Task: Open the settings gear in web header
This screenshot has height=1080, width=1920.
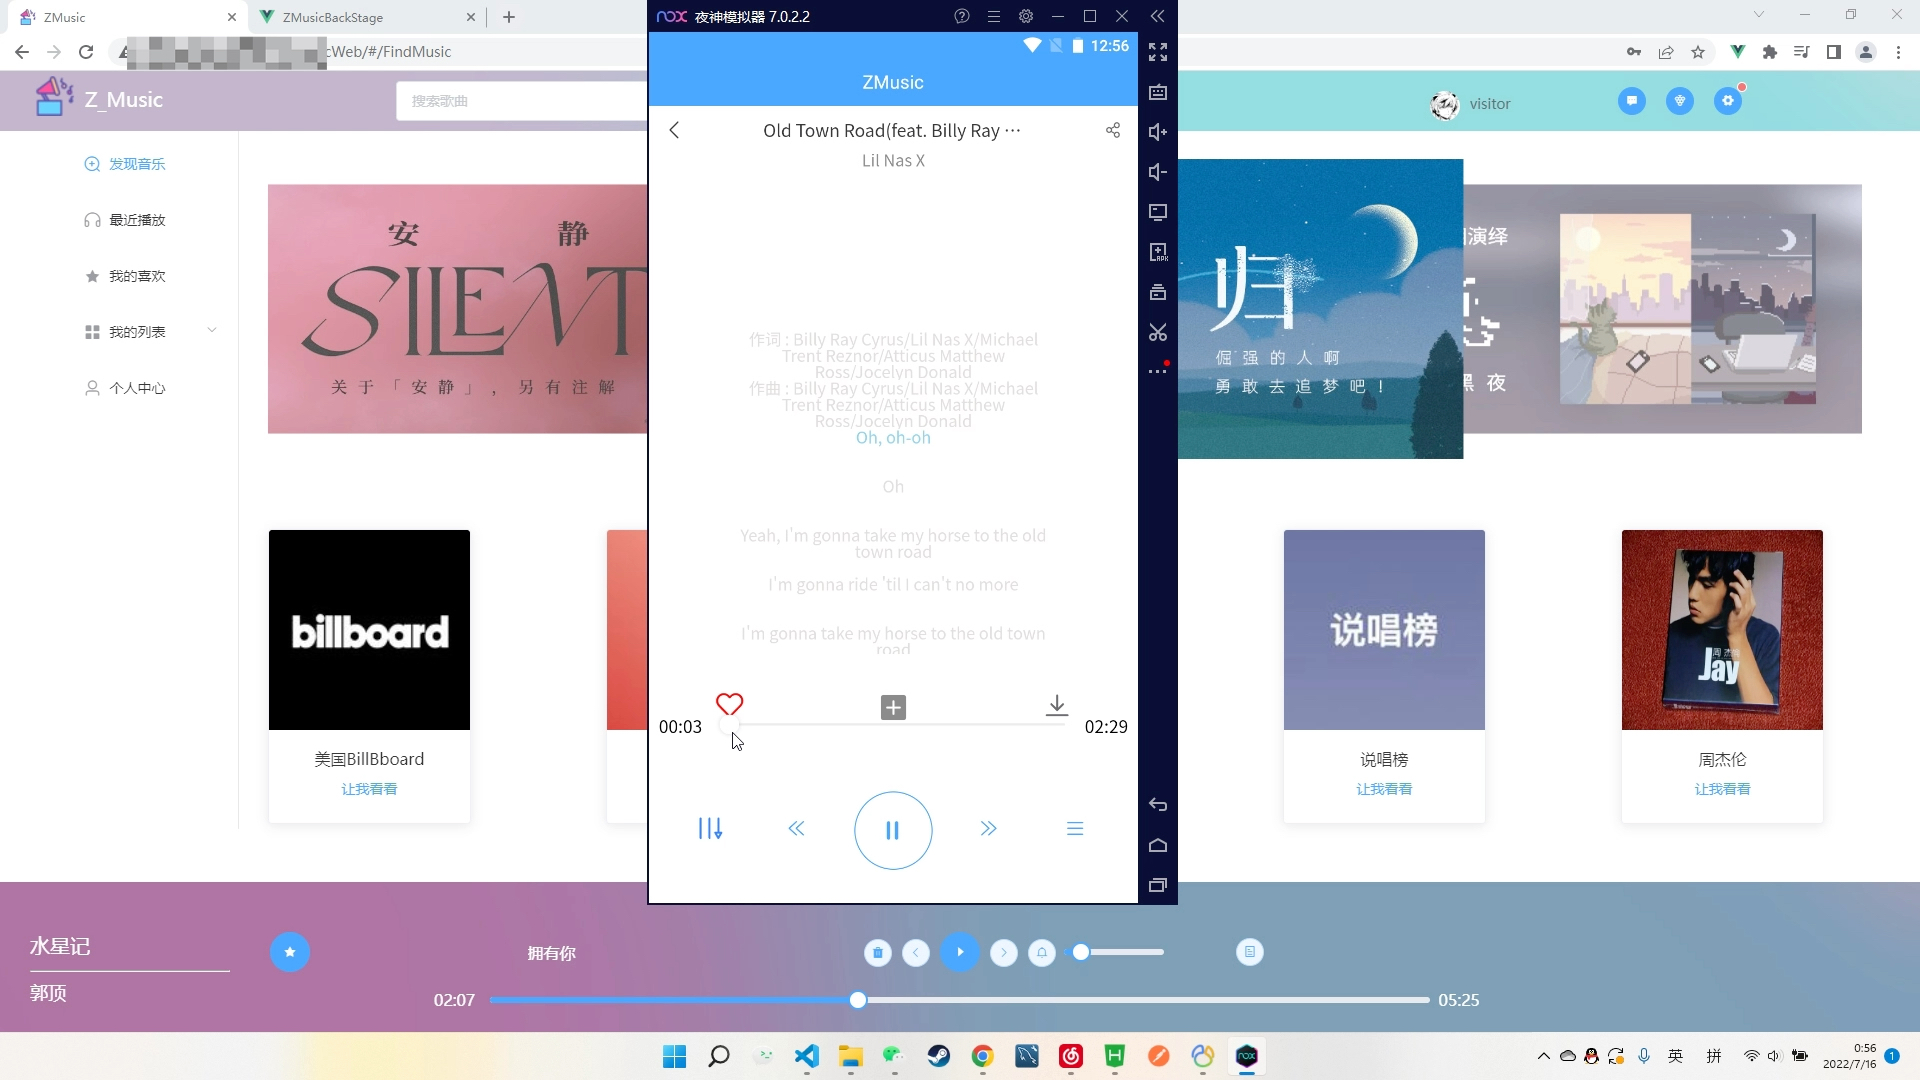Action: [1728, 101]
